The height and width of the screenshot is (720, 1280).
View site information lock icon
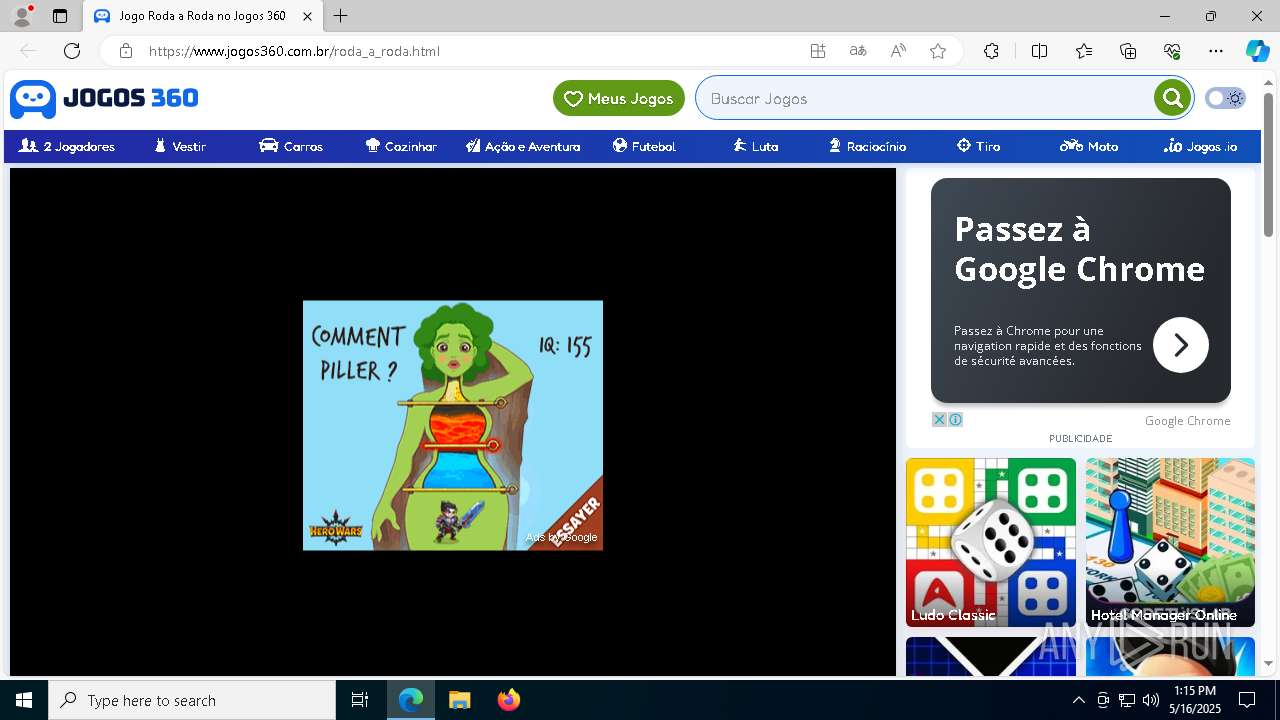tap(125, 51)
